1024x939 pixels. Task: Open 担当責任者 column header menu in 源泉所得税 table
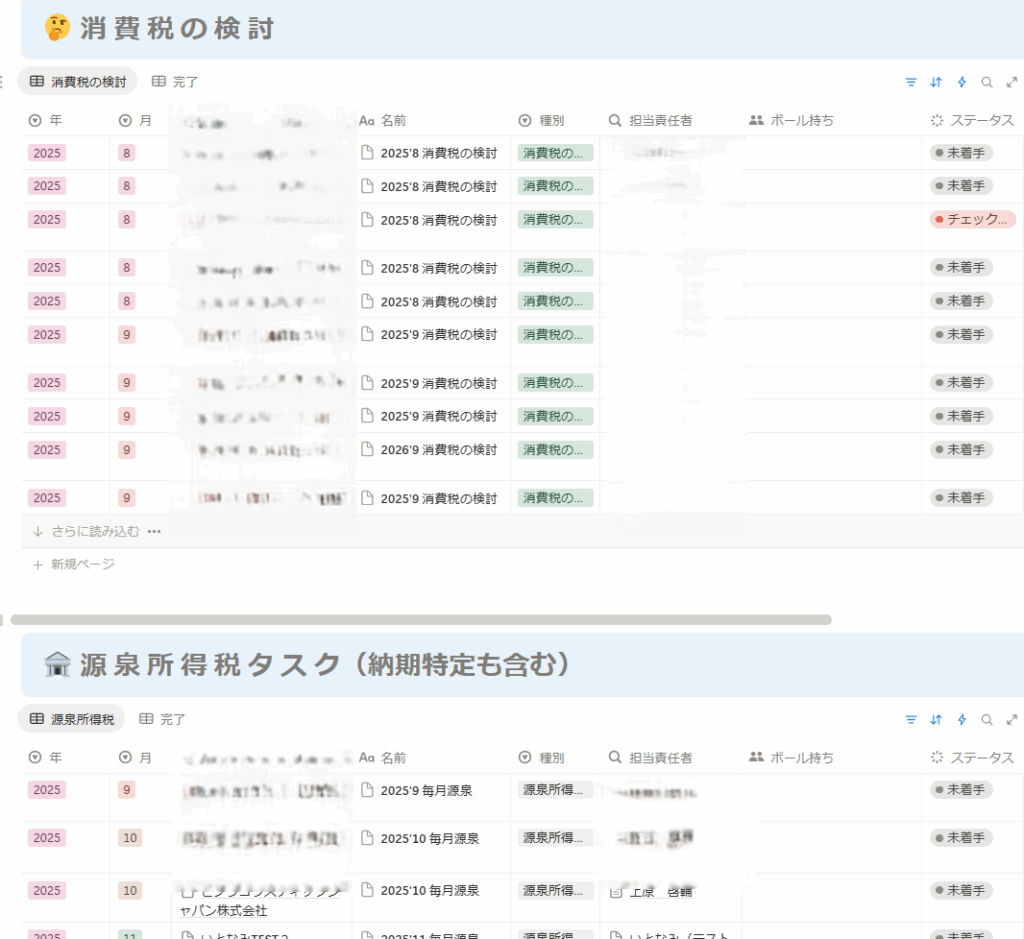coord(660,758)
